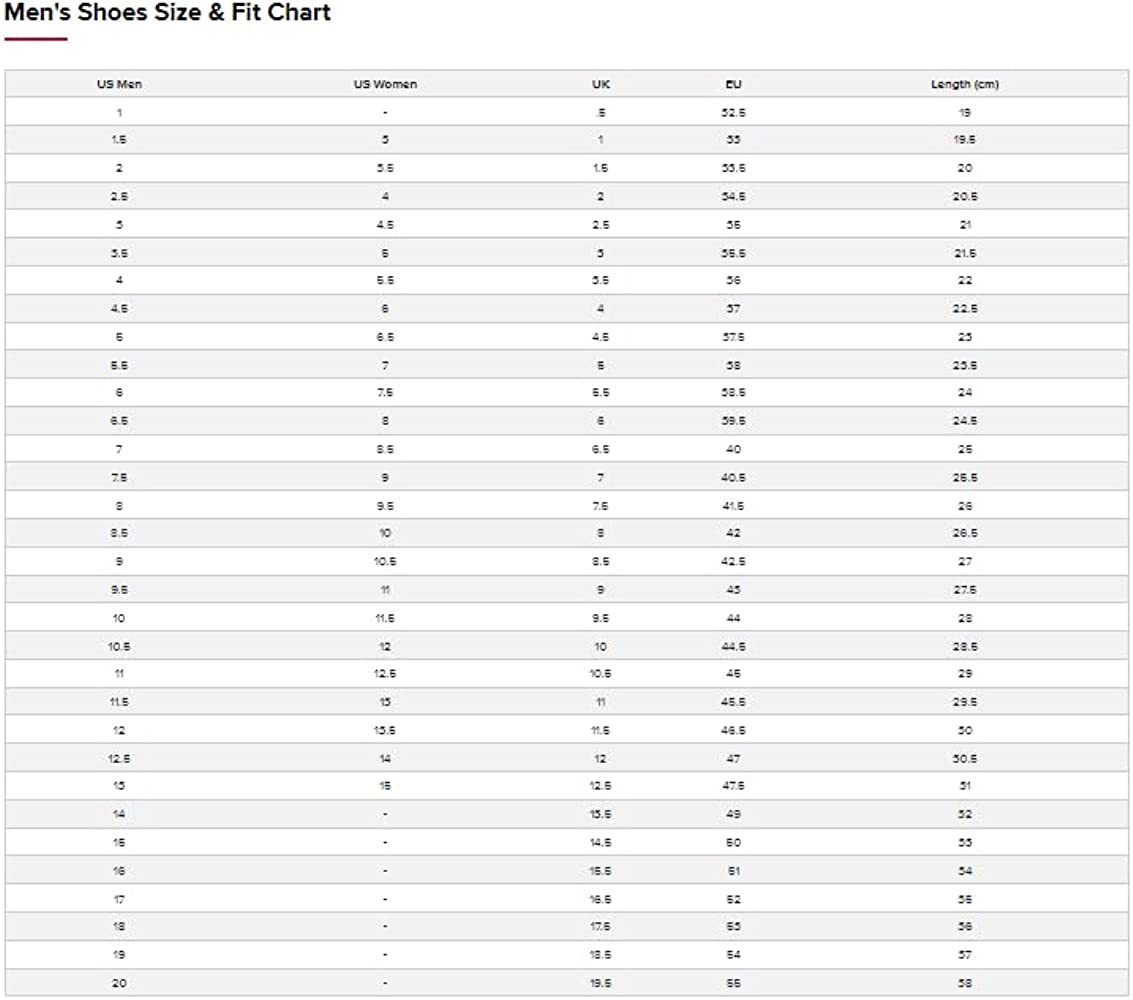Select the US Women size 7 cell
The width and height of the screenshot is (1133, 1000).
(385, 365)
